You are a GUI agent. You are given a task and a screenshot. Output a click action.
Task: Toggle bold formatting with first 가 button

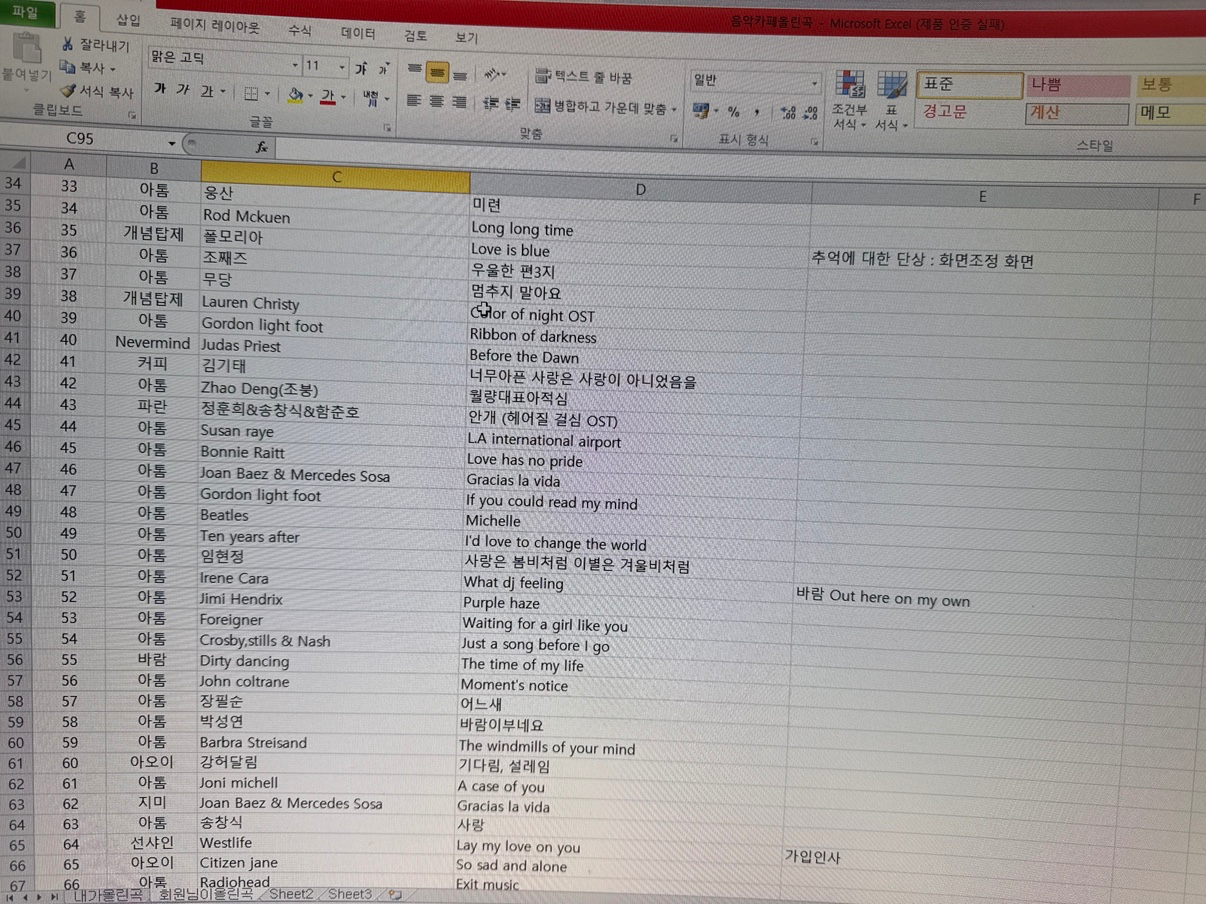[159, 90]
